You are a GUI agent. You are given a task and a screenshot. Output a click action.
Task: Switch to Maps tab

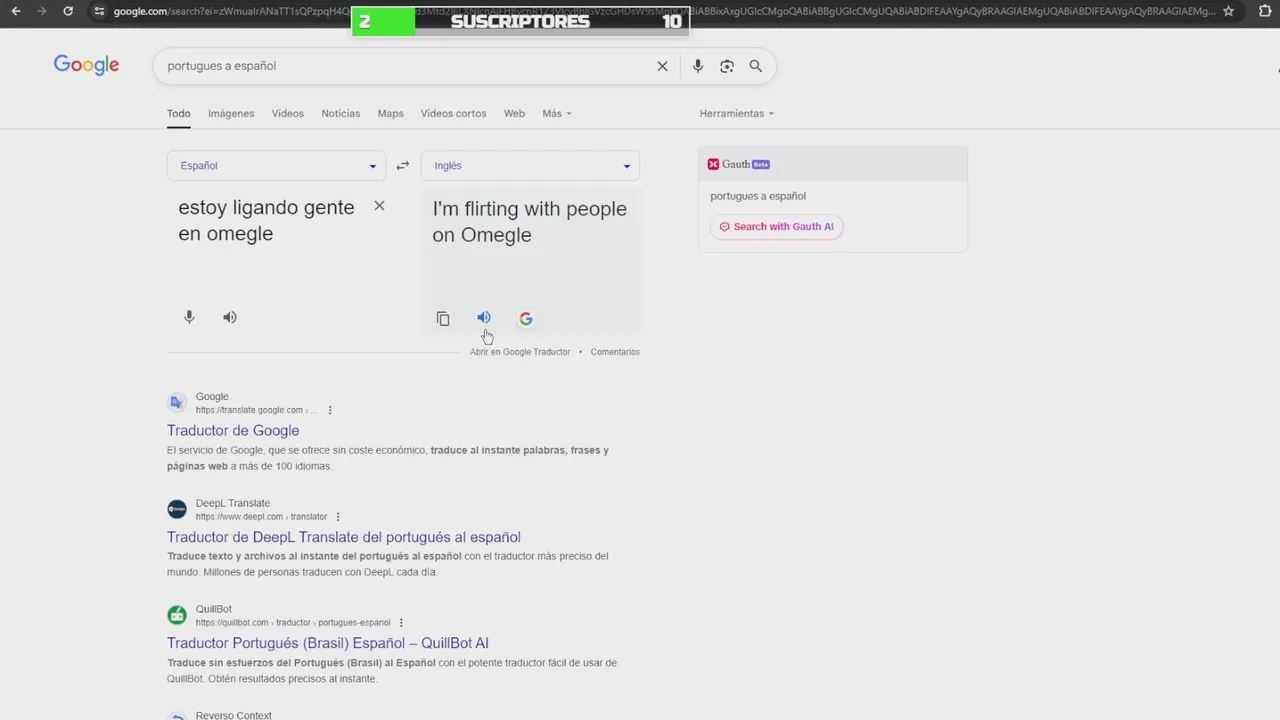(x=391, y=114)
